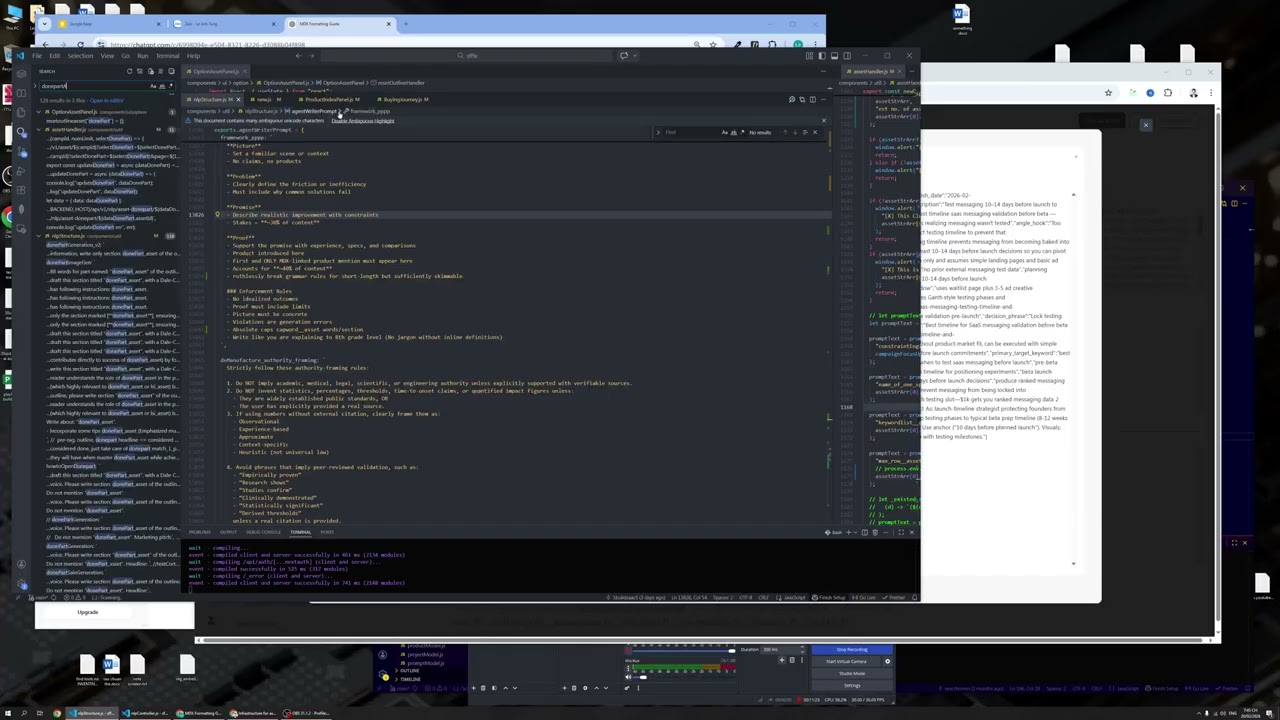Add a scene in the OBS Scenes dock
The height and width of the screenshot is (720, 1280).
(473, 688)
